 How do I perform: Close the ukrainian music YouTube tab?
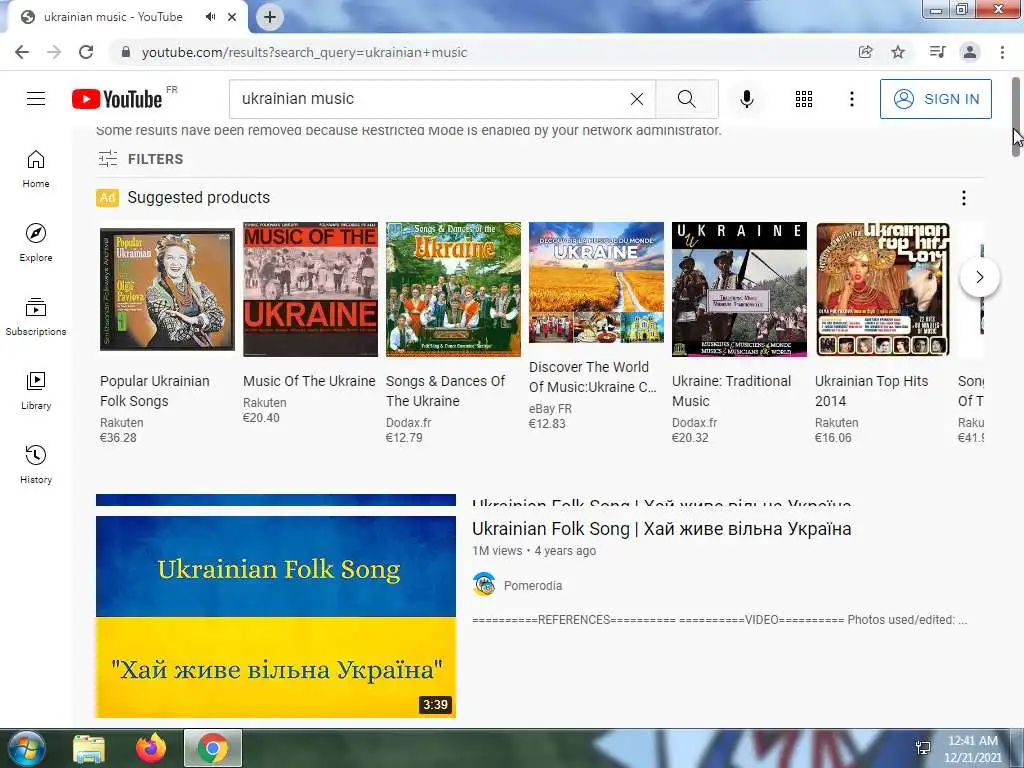click(232, 17)
